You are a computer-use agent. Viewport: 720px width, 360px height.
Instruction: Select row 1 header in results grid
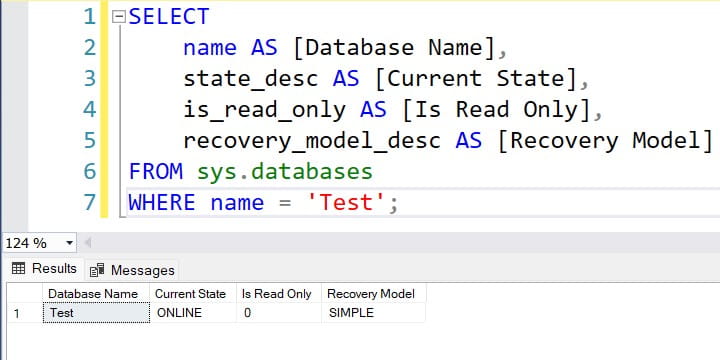coord(25,313)
